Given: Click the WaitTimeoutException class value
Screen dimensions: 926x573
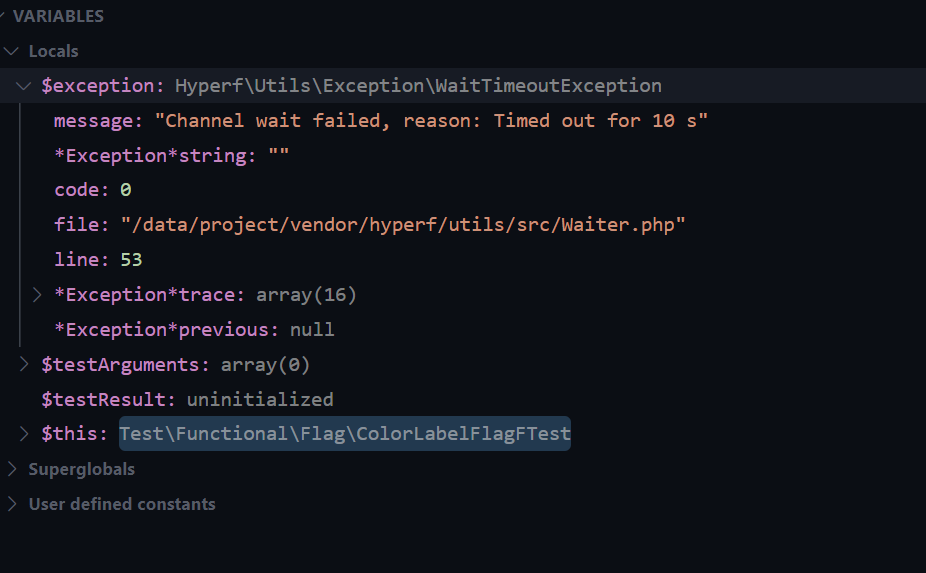Looking at the screenshot, I should 418,86.
